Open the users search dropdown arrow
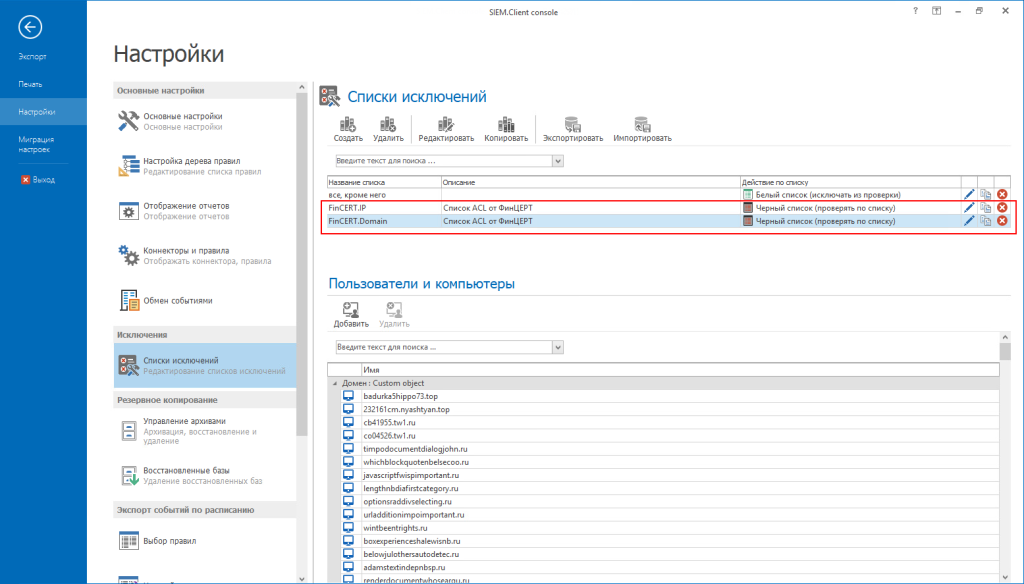 (x=557, y=347)
